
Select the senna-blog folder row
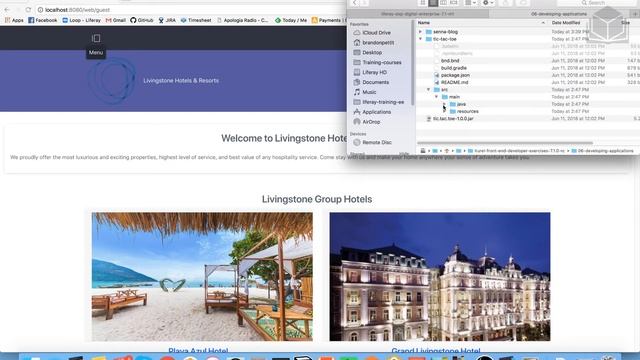[528, 32]
